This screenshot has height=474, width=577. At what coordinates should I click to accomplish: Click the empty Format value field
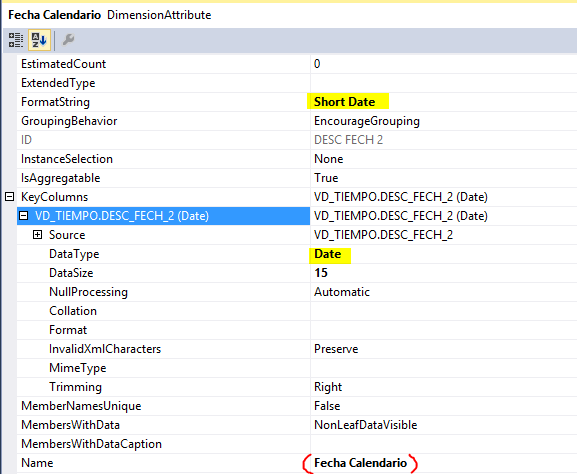444,330
